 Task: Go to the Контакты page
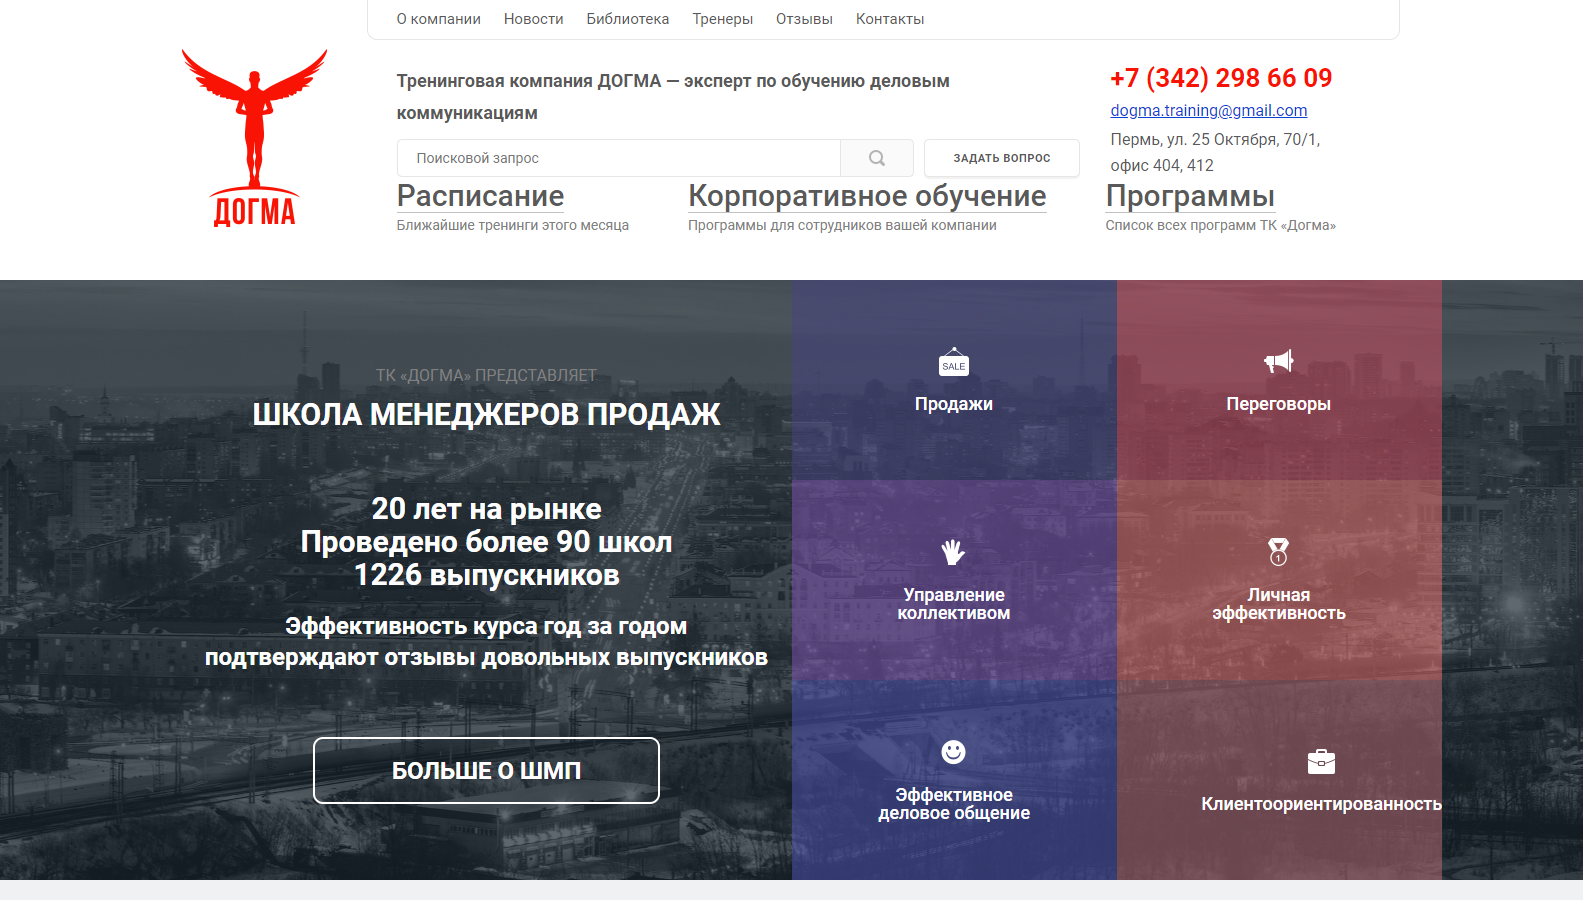point(889,19)
